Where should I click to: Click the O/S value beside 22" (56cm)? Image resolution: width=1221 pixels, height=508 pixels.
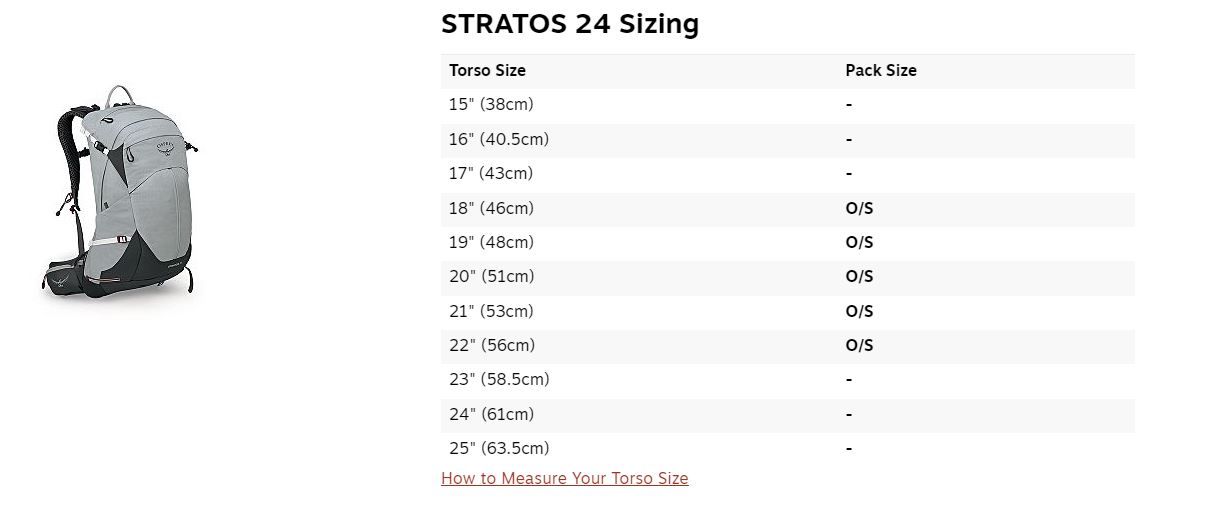pyautogui.click(x=859, y=345)
